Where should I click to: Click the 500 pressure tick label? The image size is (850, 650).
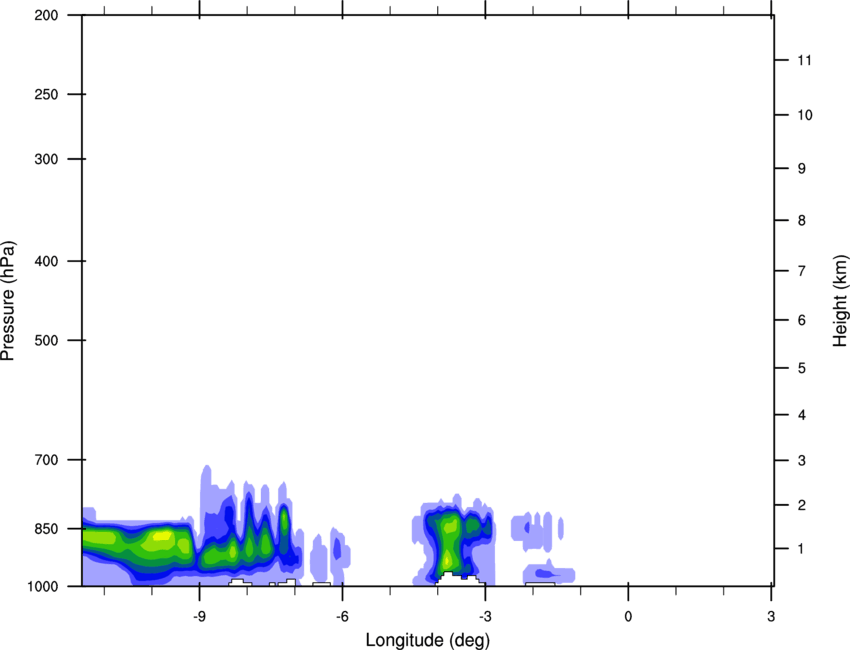46,340
